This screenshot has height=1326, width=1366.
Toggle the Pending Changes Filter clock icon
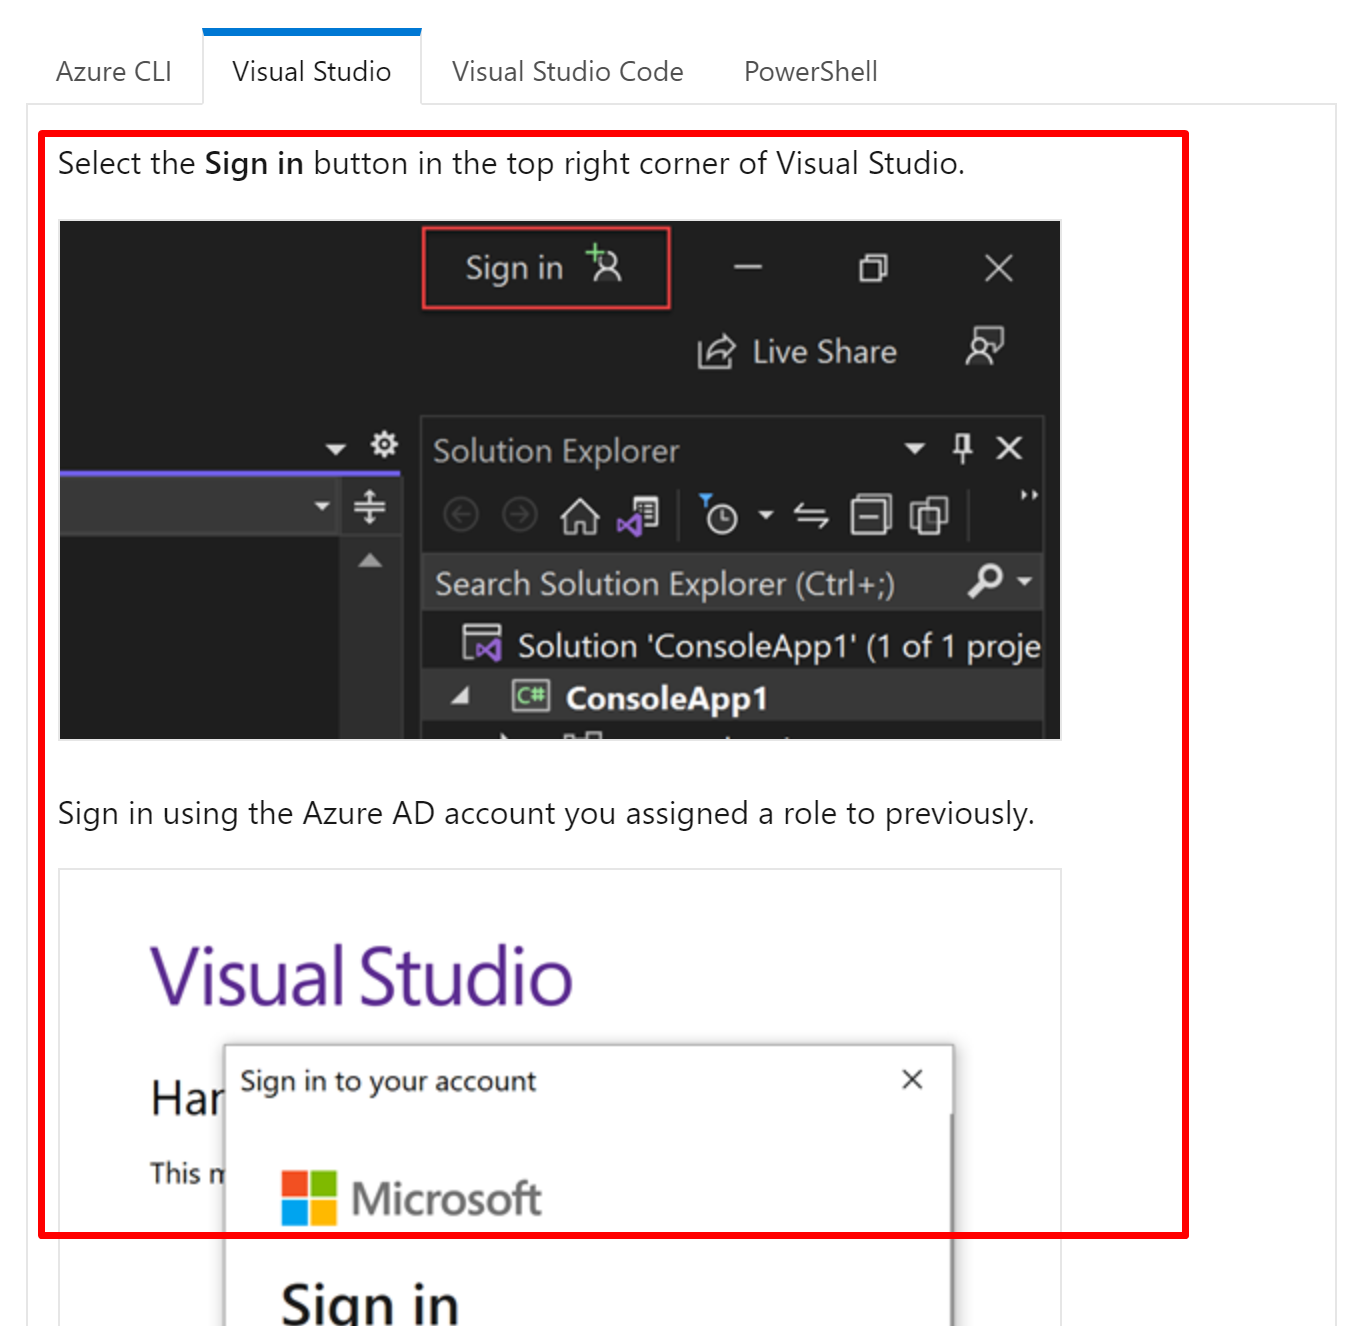[719, 514]
